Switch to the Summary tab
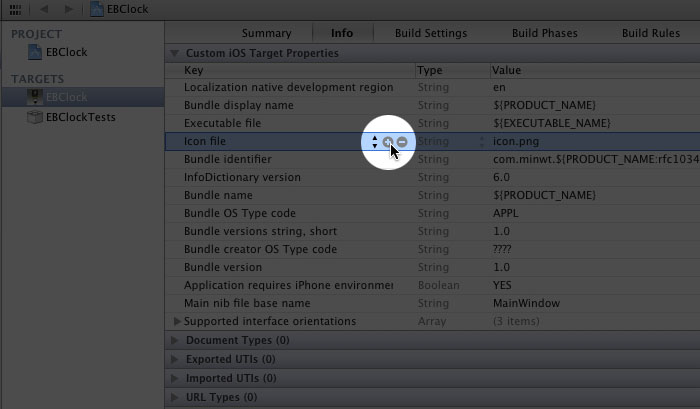This screenshot has height=409, width=700. coord(267,33)
